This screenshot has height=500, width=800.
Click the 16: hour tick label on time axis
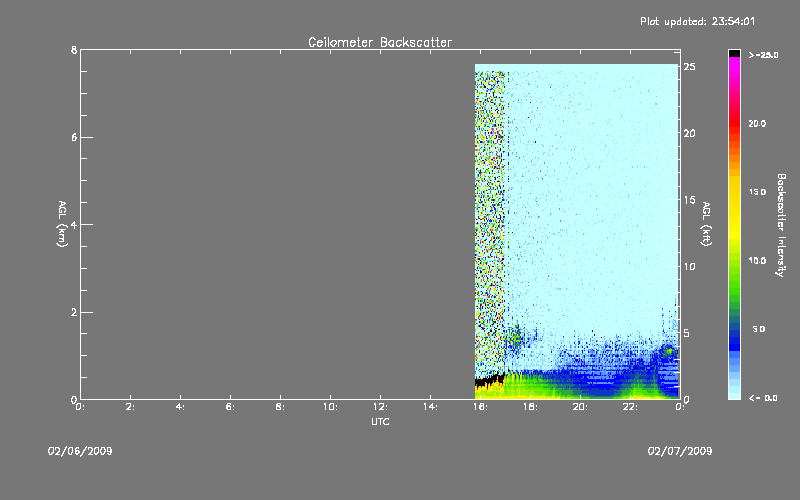480,407
